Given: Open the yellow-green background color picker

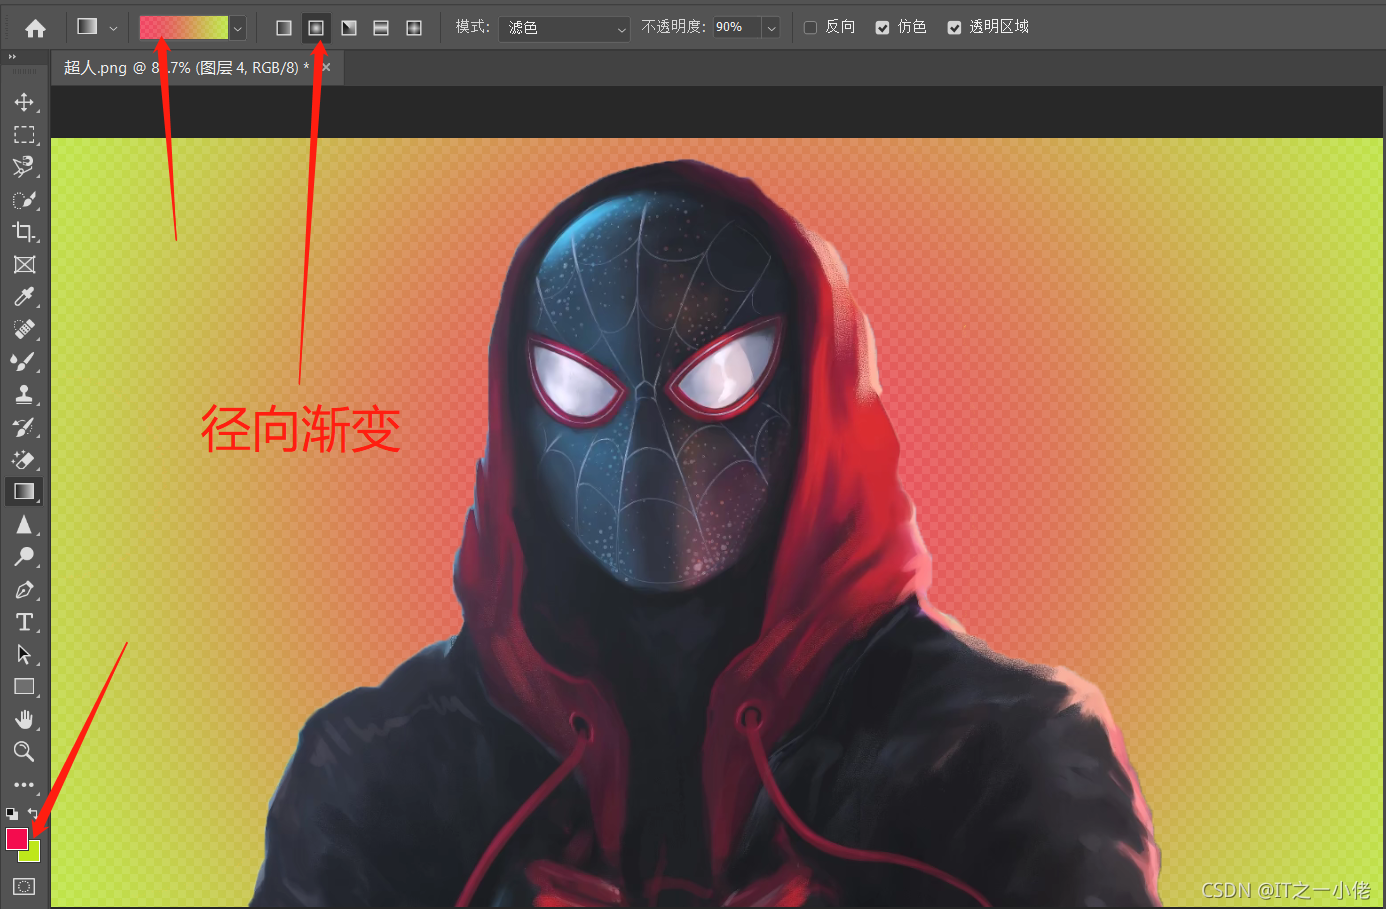Looking at the screenshot, I should (34, 855).
